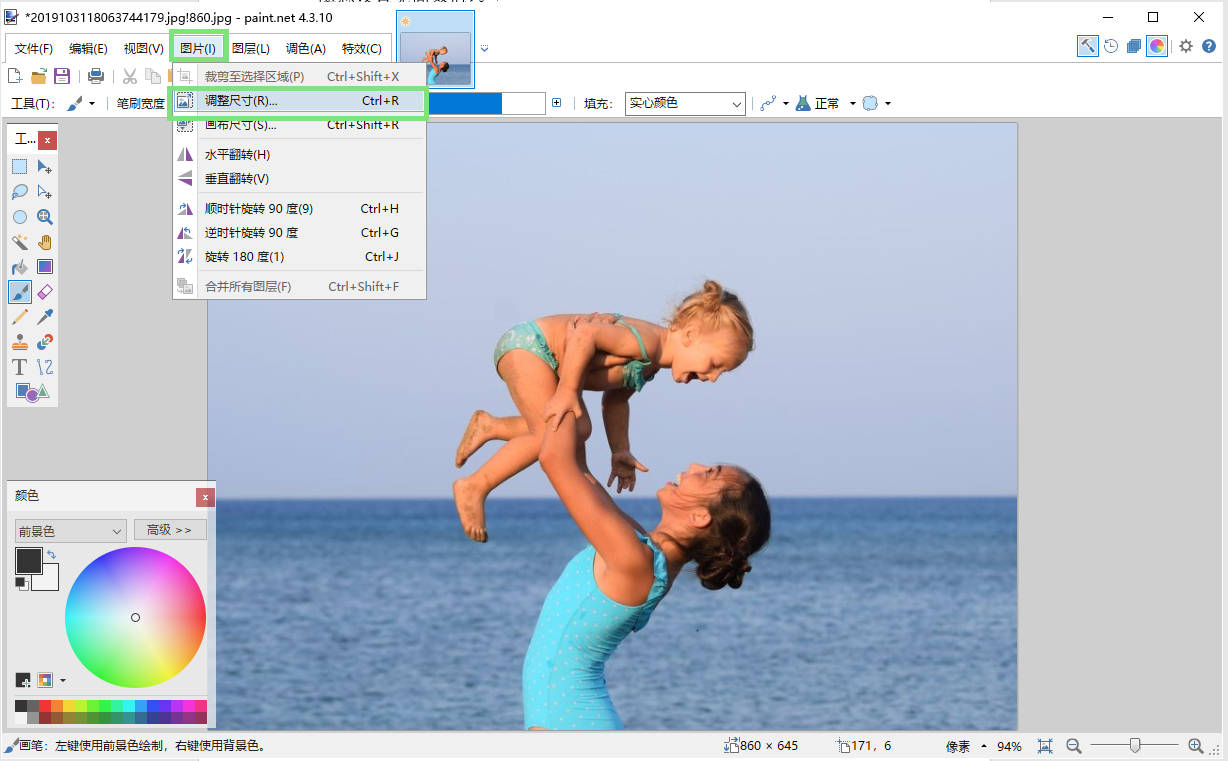Select the Eraser tool in toolbox
This screenshot has width=1228, height=761.
point(45,292)
